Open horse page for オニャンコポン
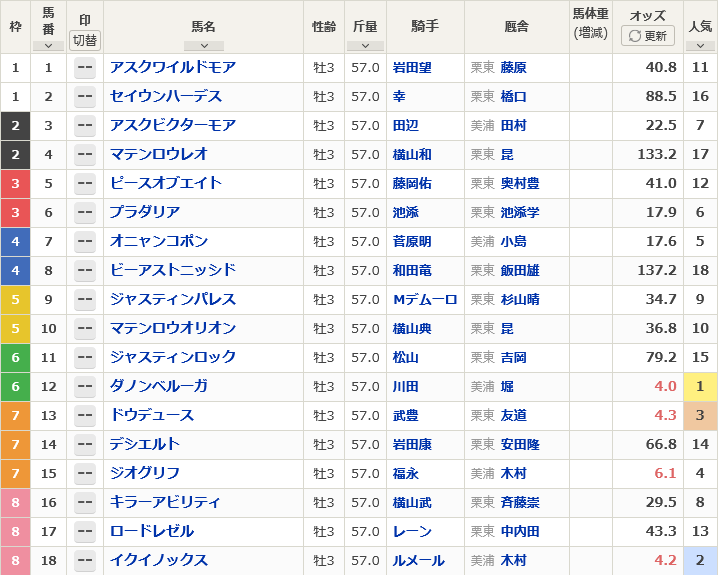The image size is (718, 575). coord(159,241)
